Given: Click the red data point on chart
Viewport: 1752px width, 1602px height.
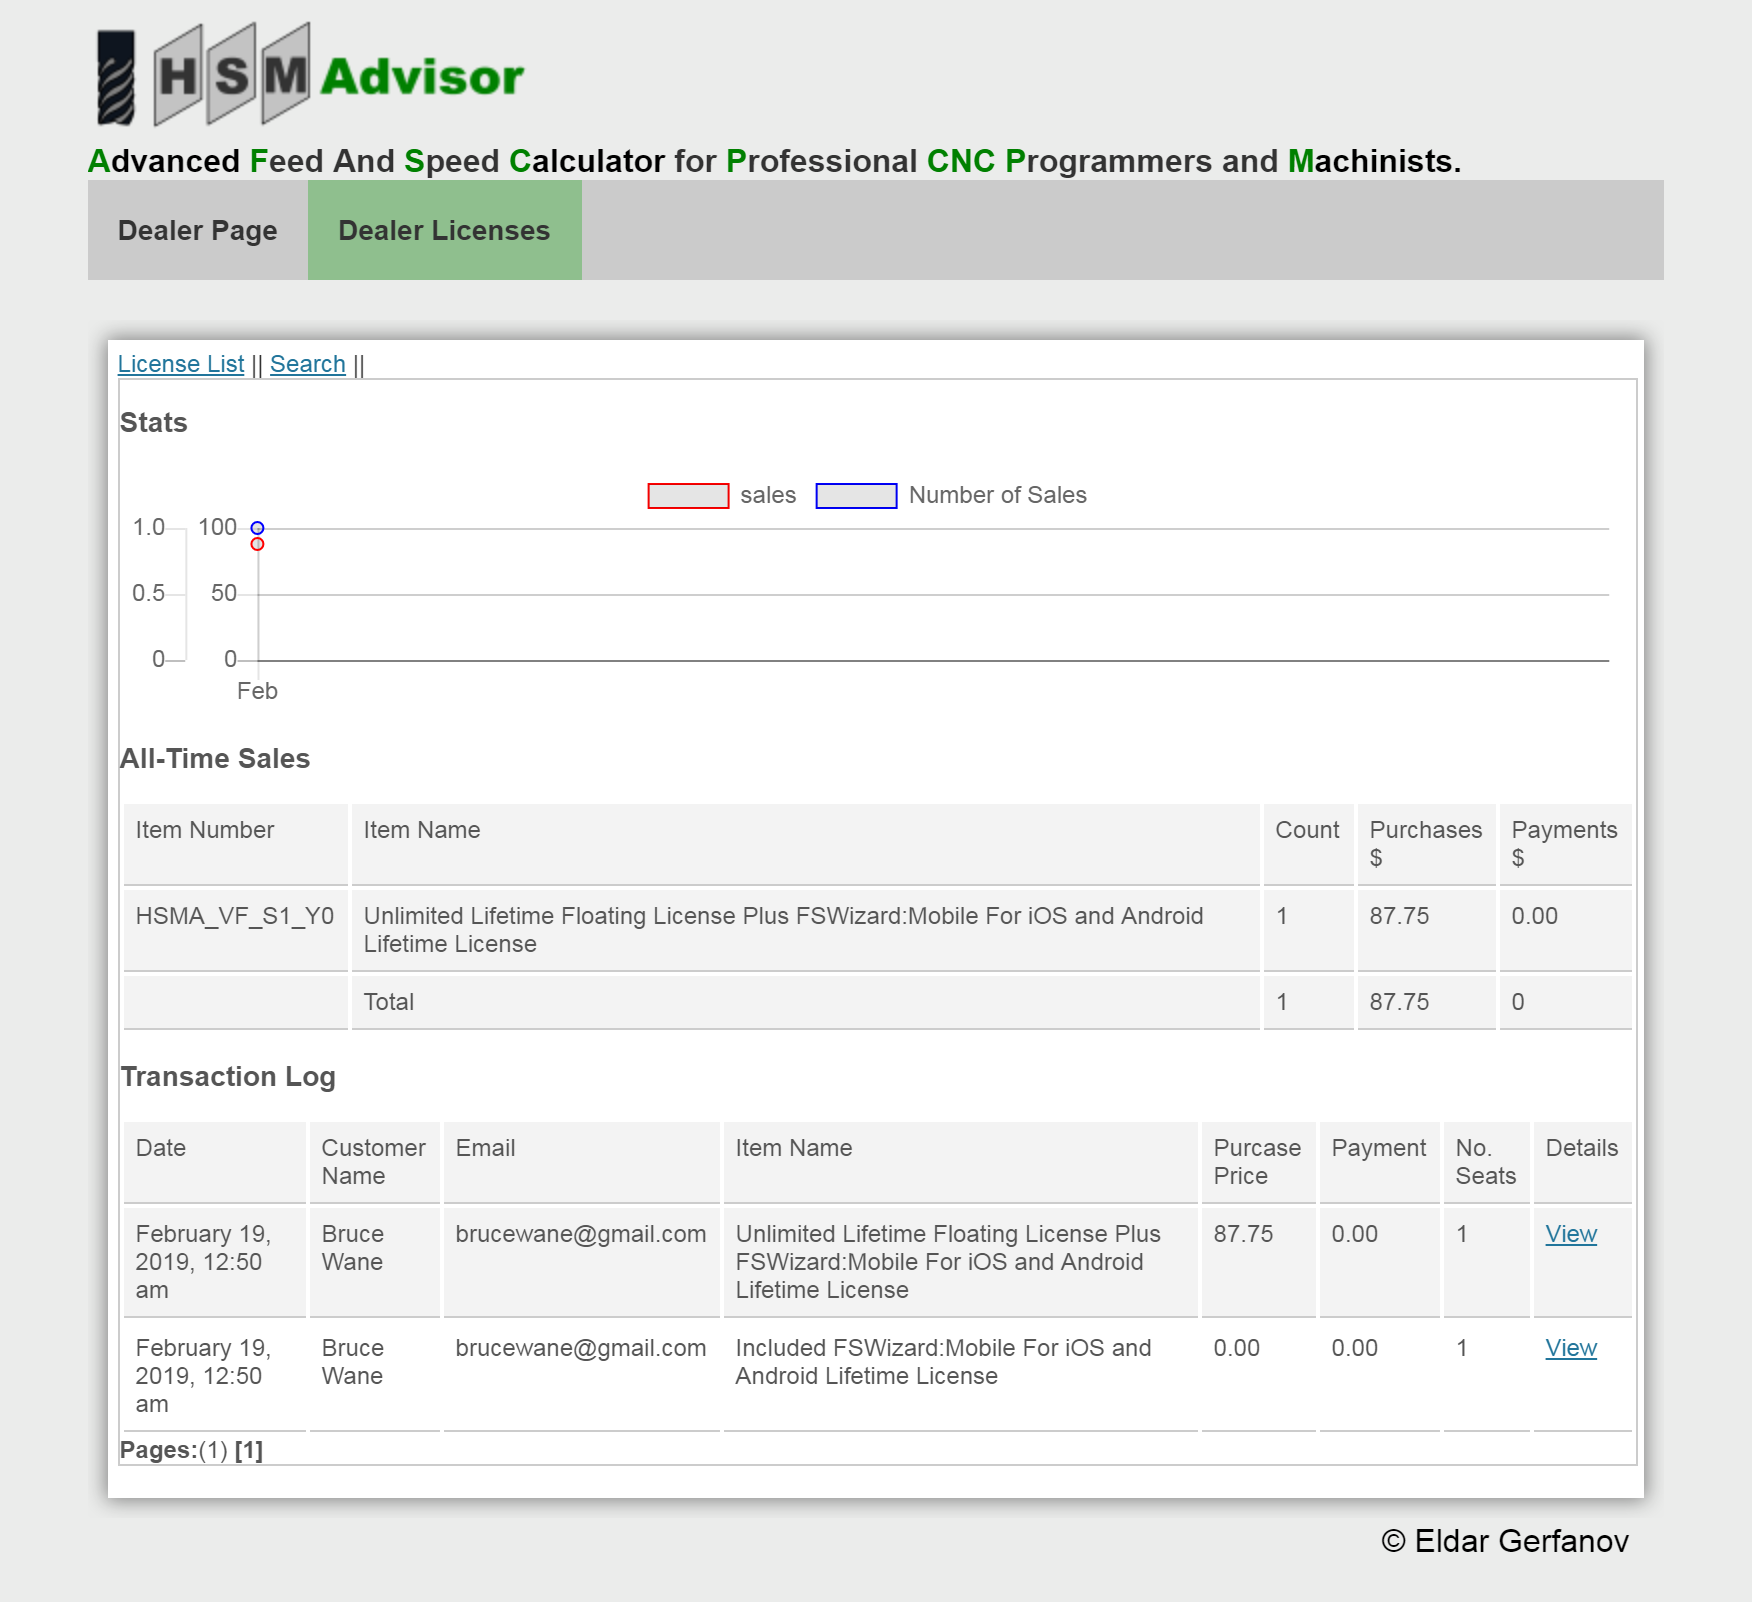Looking at the screenshot, I should click(257, 544).
